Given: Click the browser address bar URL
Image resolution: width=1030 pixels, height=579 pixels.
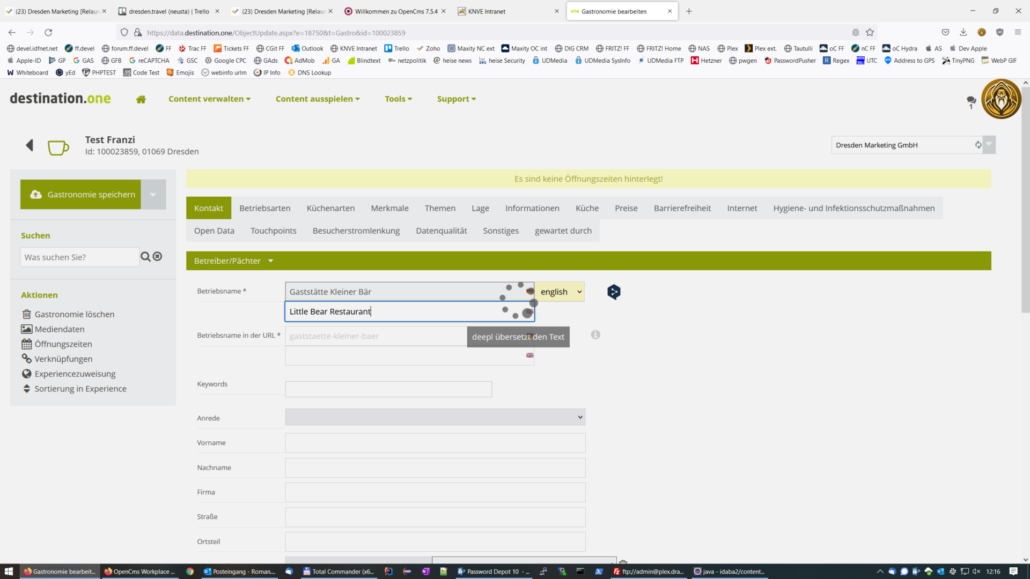Looking at the screenshot, I should [276, 33].
